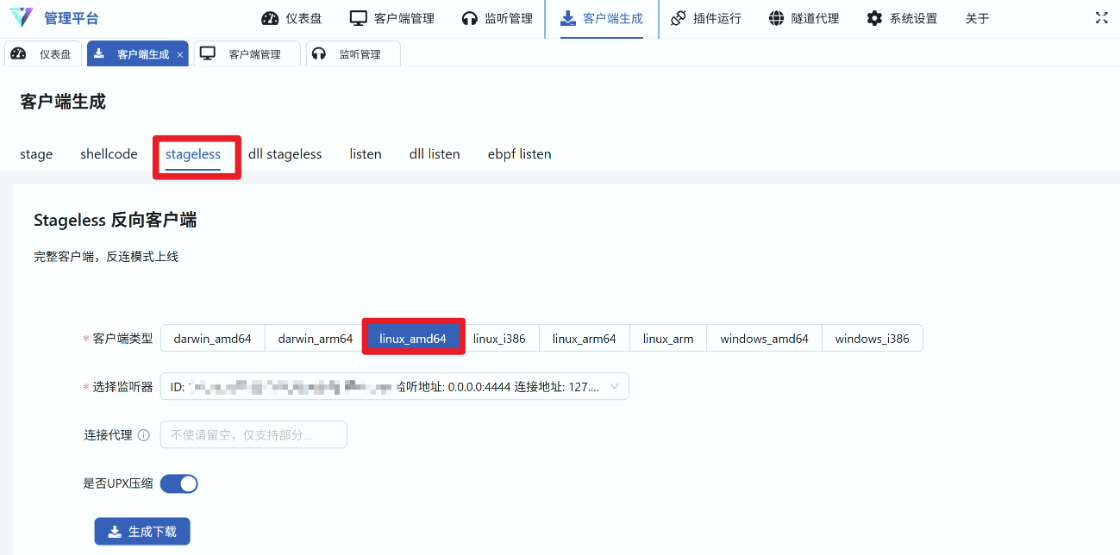Toggle the 是否UPX压缩 switch

[x=179, y=484]
